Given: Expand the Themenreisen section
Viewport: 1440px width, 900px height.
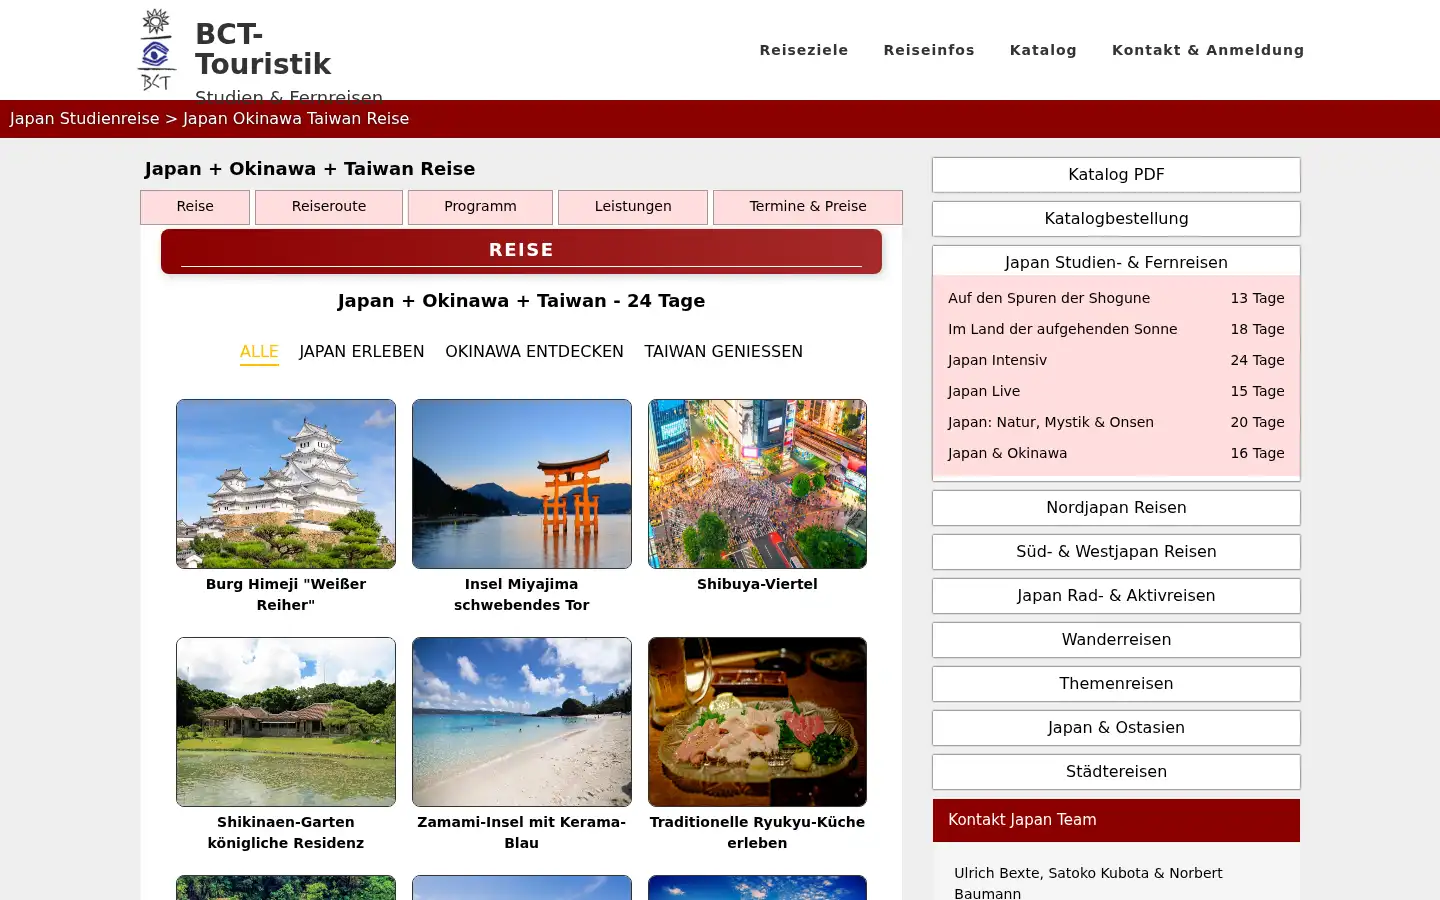Looking at the screenshot, I should click(1116, 684).
